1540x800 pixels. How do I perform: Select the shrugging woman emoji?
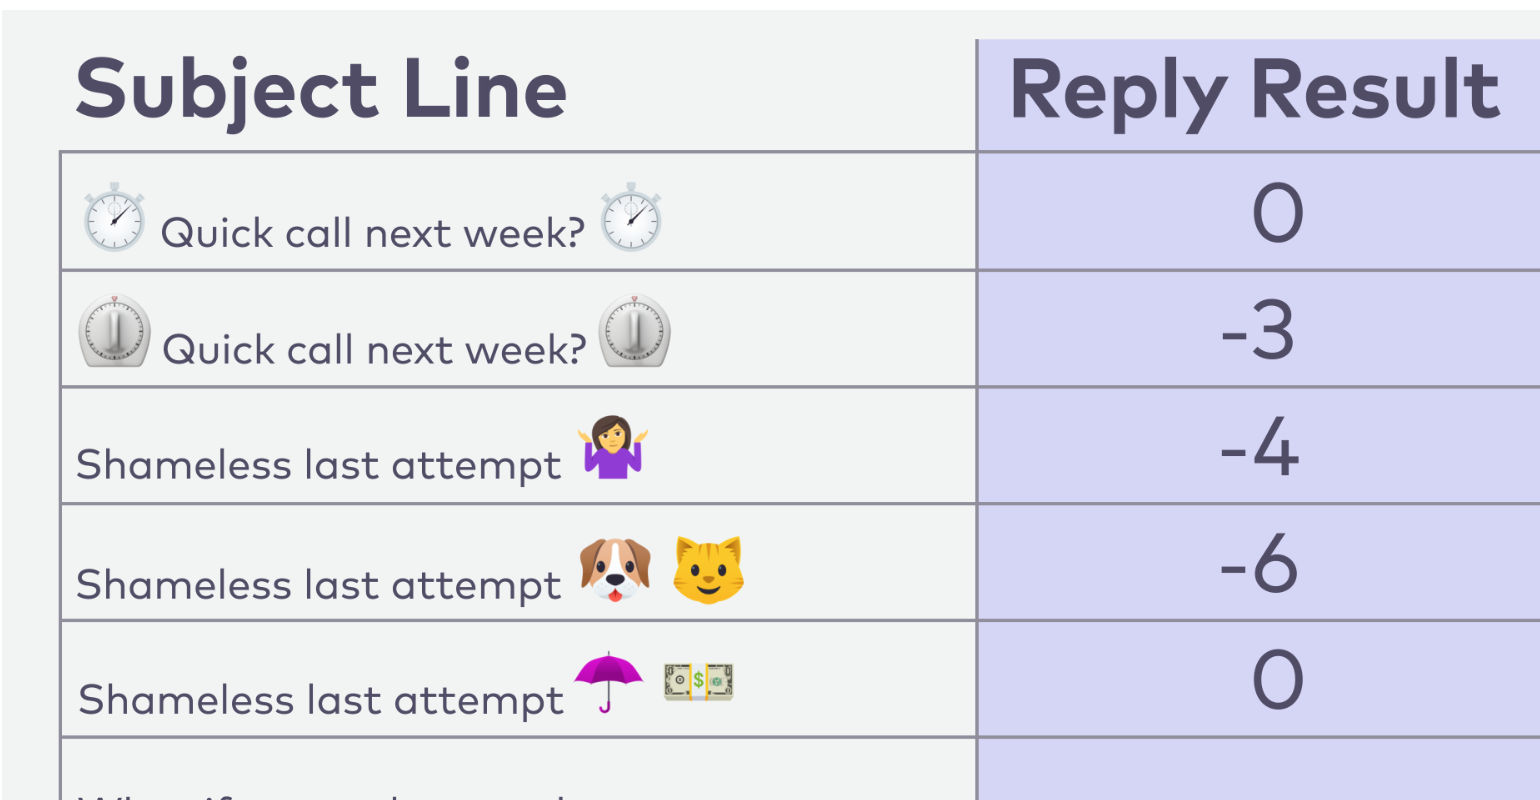click(x=613, y=450)
